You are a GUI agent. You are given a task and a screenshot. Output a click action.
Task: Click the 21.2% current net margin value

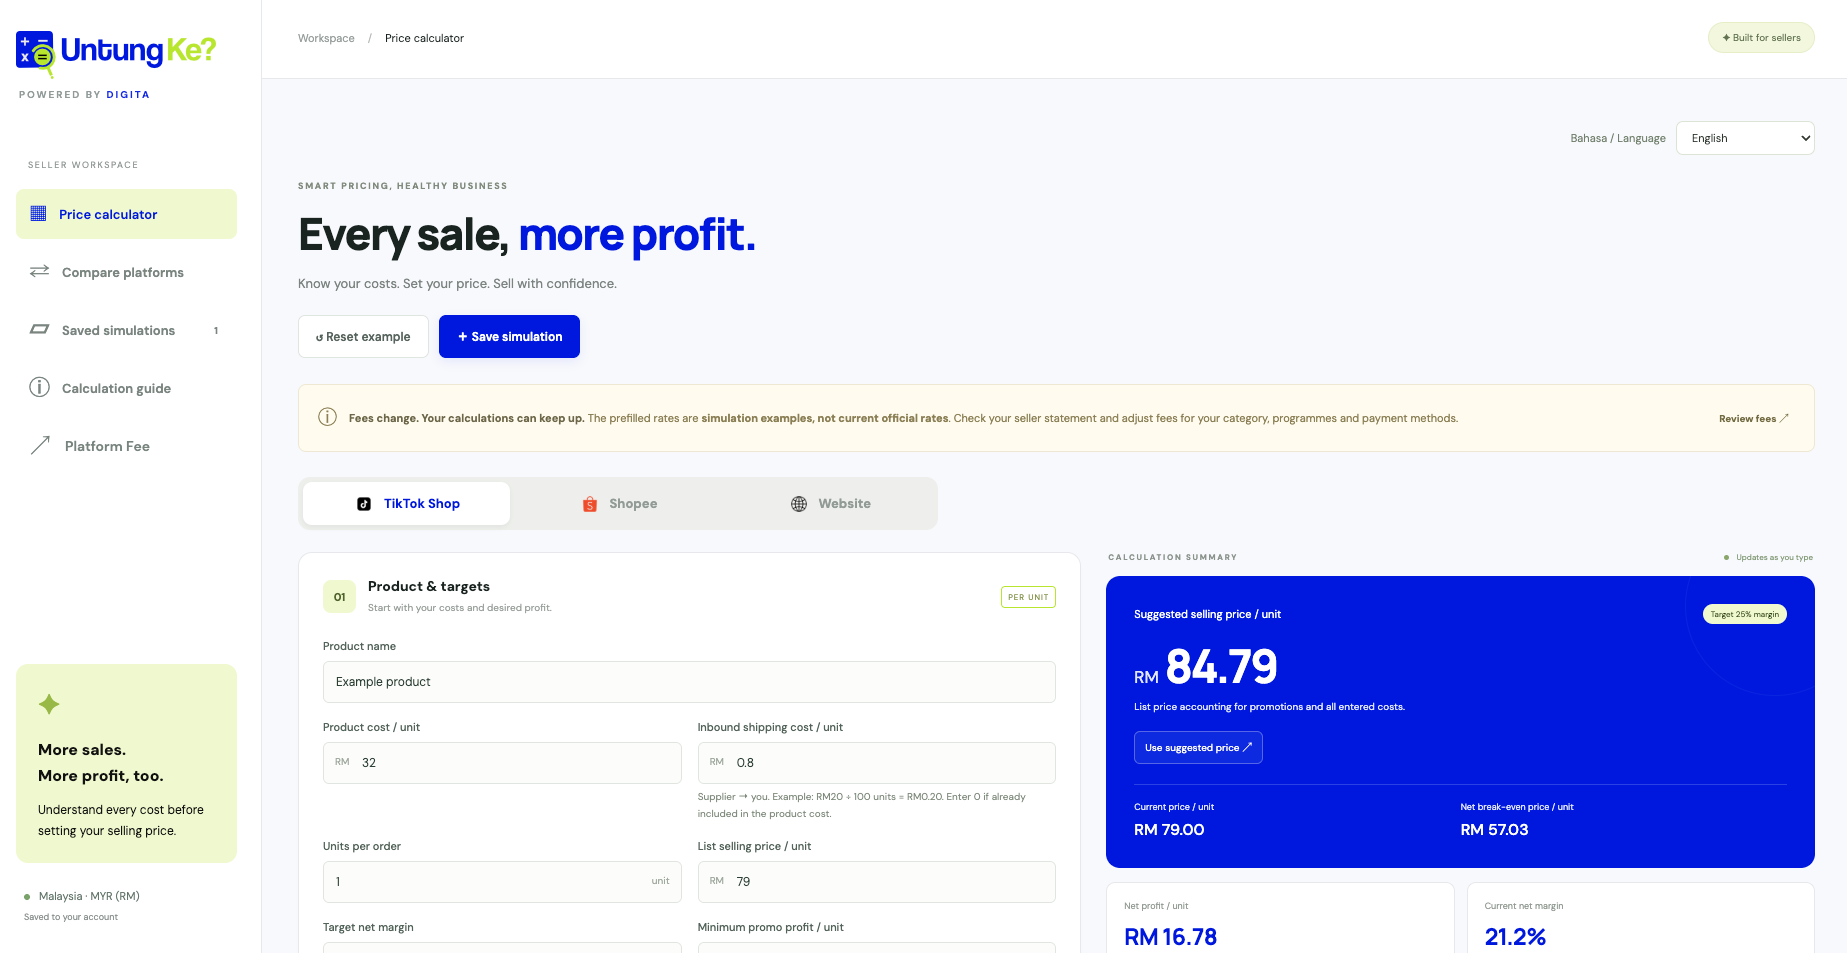[1515, 937]
